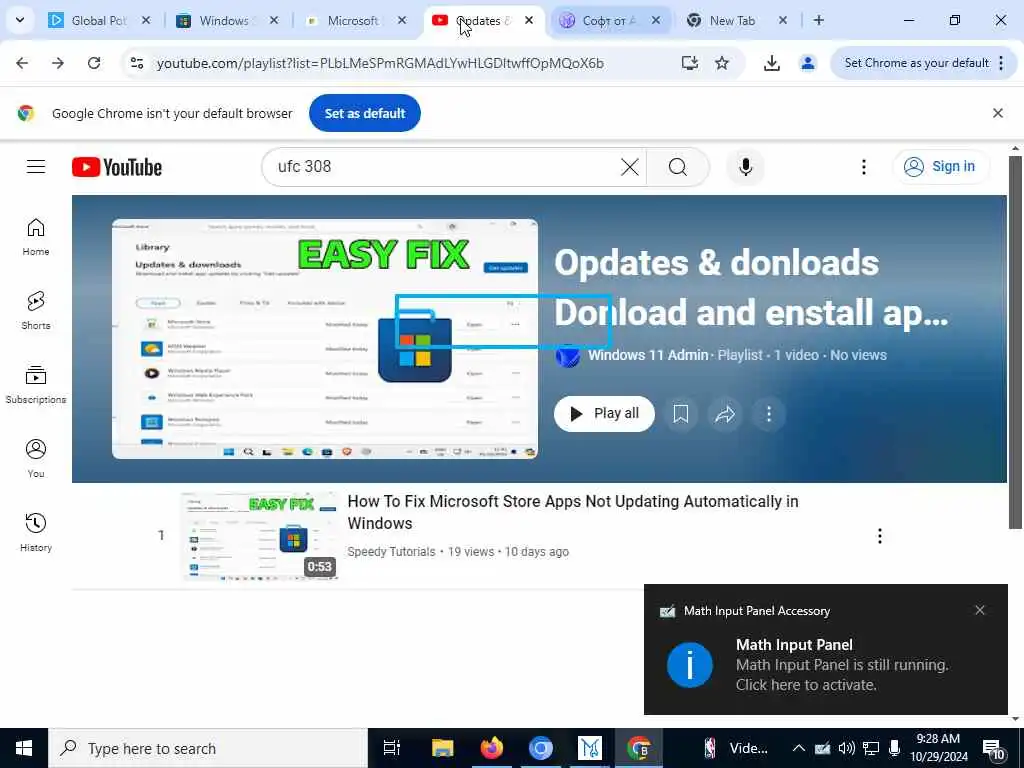Open Shorts in sidebar
The height and width of the screenshot is (768, 1024).
click(x=36, y=310)
